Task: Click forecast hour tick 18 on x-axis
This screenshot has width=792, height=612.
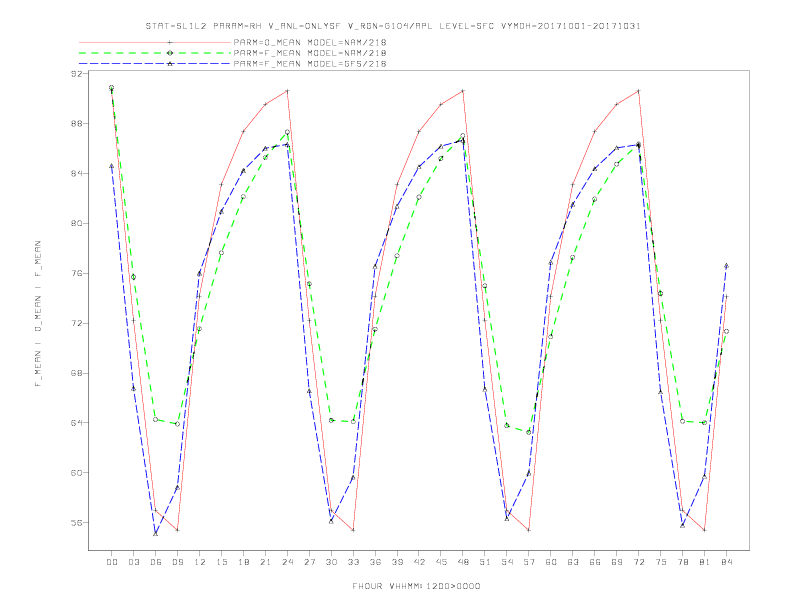Action: (243, 562)
